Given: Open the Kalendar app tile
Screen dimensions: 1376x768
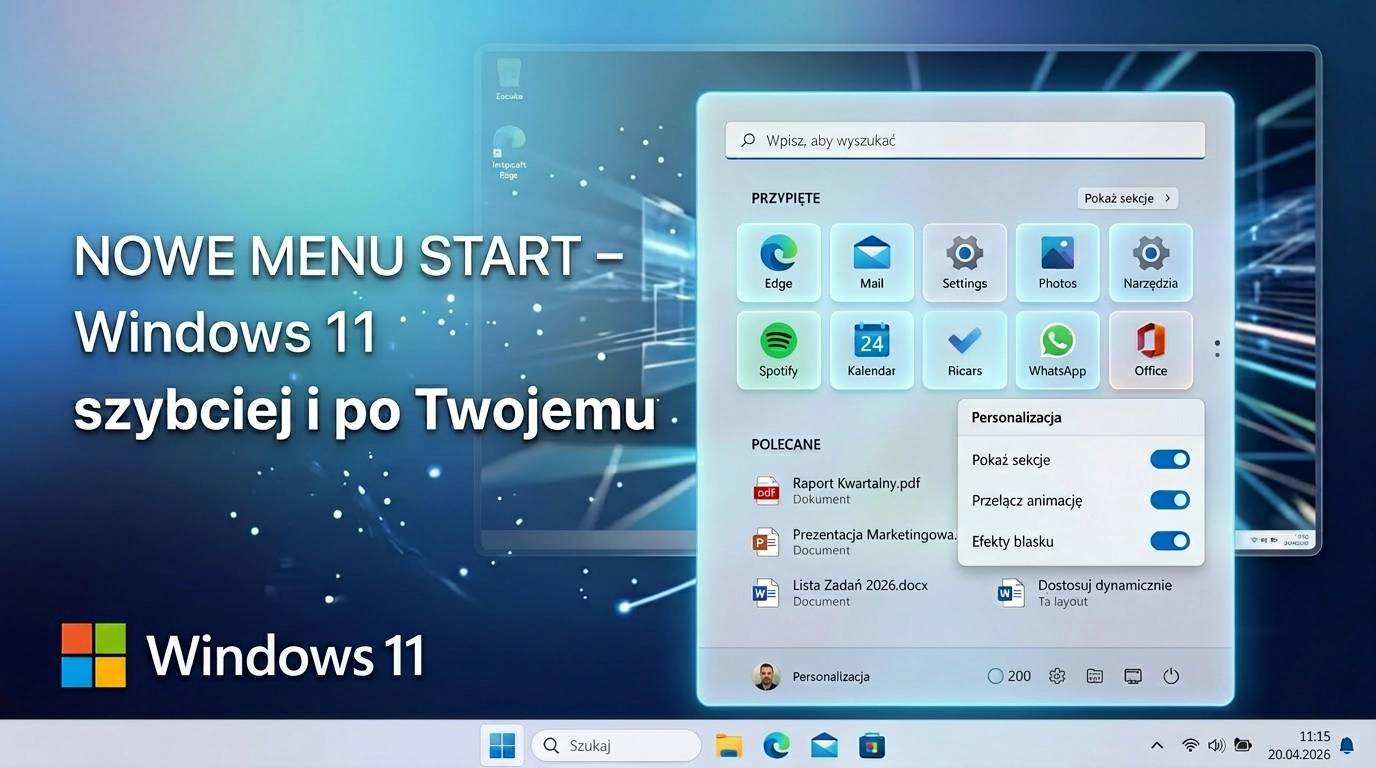Looking at the screenshot, I should pyautogui.click(x=871, y=349).
